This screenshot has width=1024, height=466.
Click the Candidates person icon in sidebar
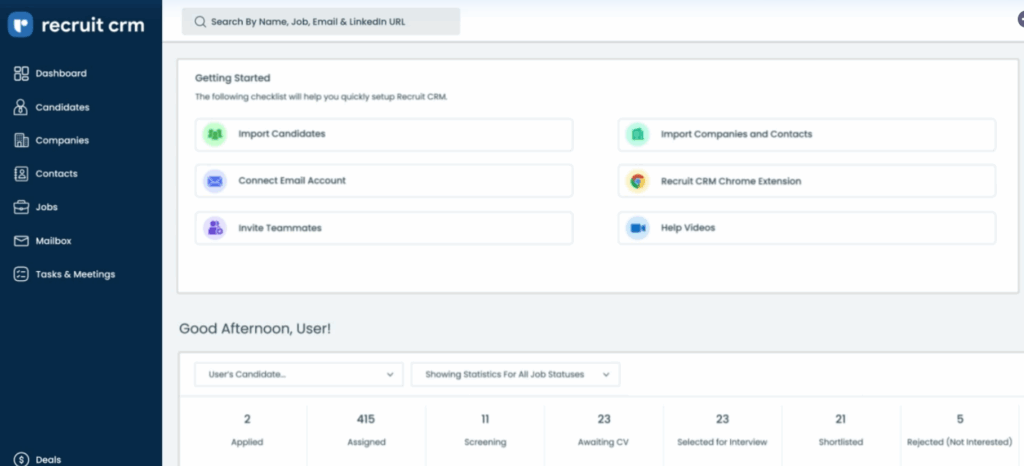[21, 107]
